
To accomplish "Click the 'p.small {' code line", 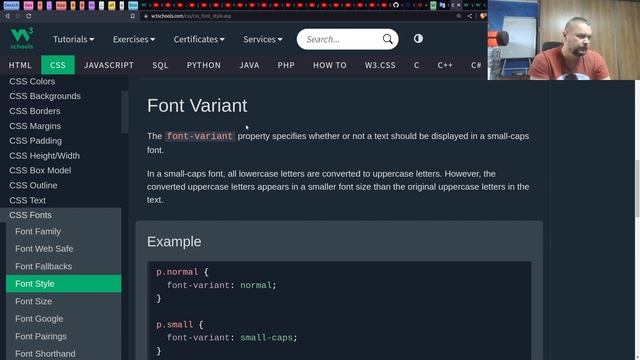I will (x=180, y=324).
